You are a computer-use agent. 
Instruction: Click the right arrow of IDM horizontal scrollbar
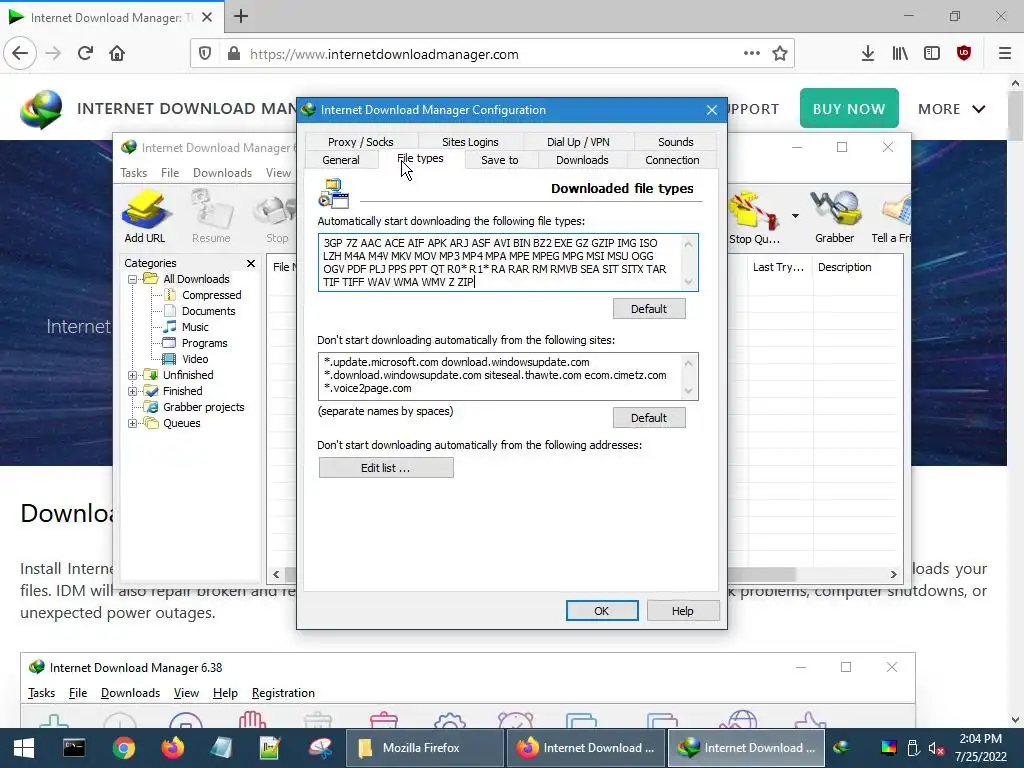tap(893, 575)
